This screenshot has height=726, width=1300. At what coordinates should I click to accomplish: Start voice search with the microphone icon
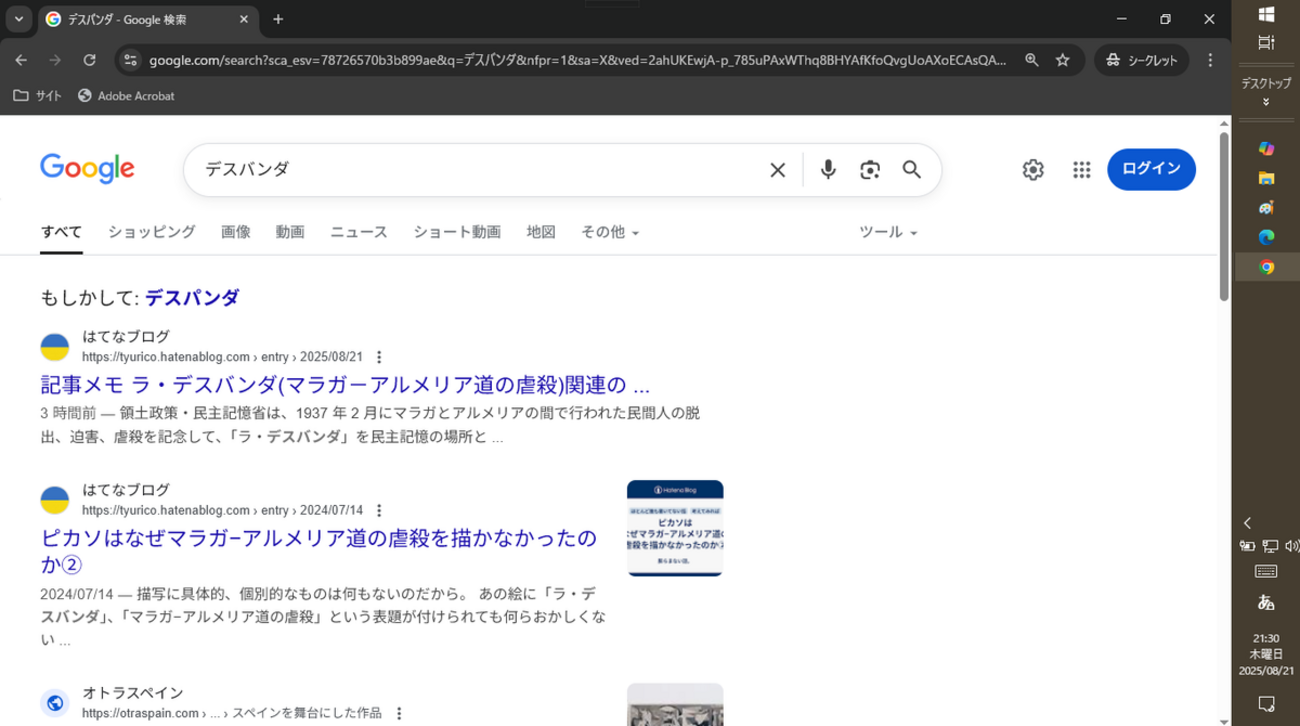pos(828,170)
